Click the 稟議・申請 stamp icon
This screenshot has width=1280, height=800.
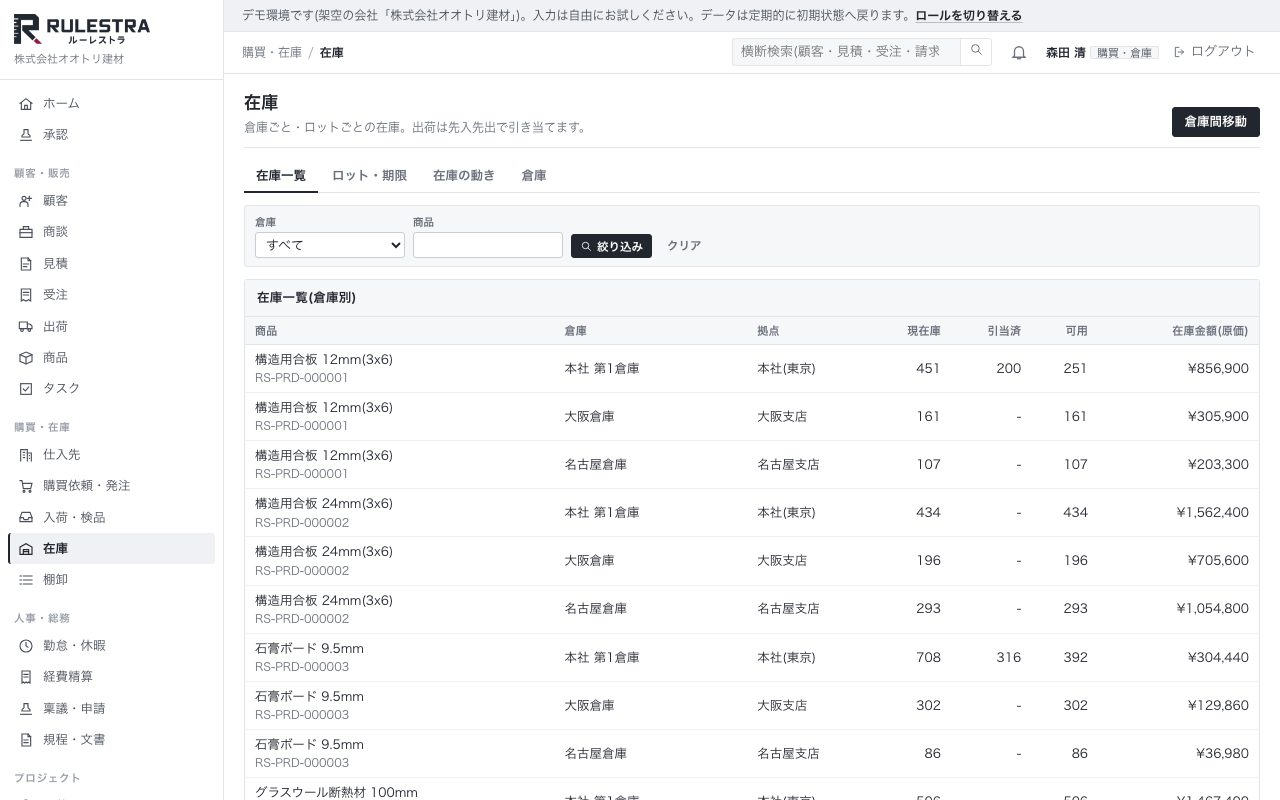point(26,708)
